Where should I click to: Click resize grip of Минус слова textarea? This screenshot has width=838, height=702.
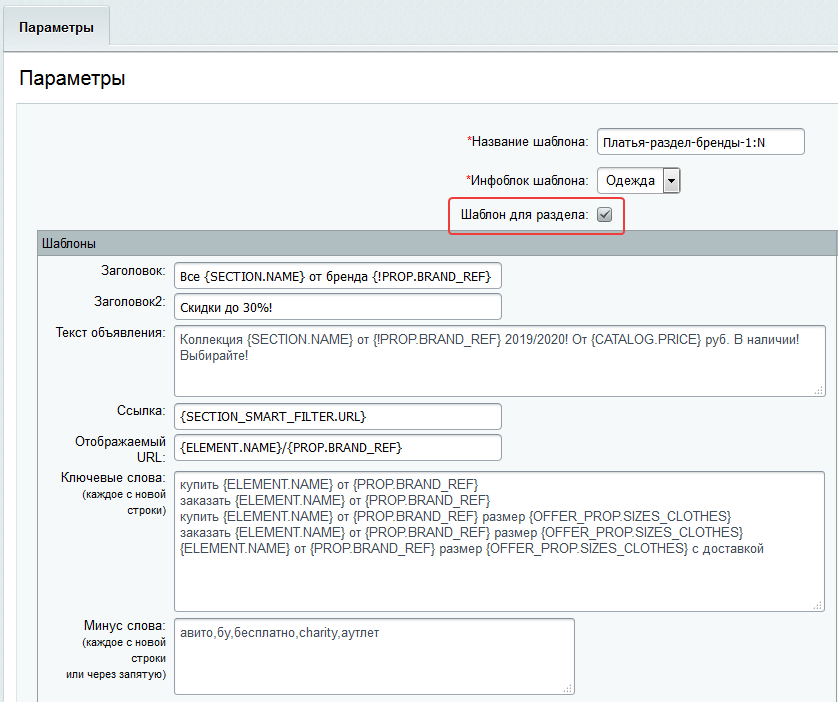tap(568, 689)
